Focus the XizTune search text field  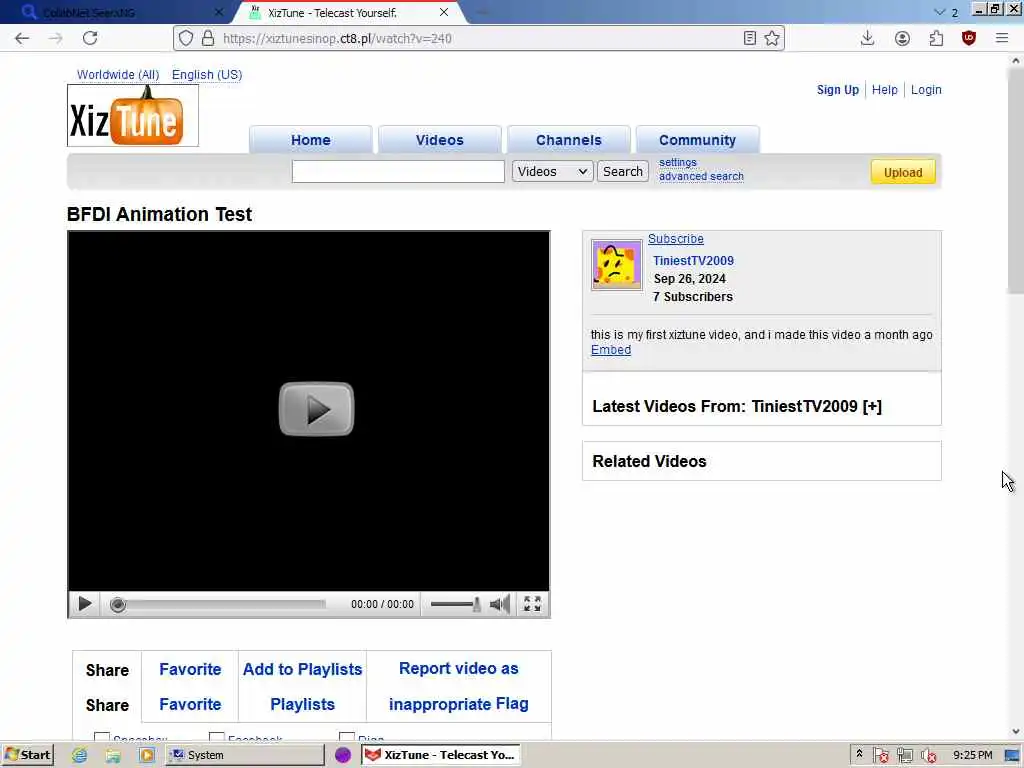(x=398, y=172)
